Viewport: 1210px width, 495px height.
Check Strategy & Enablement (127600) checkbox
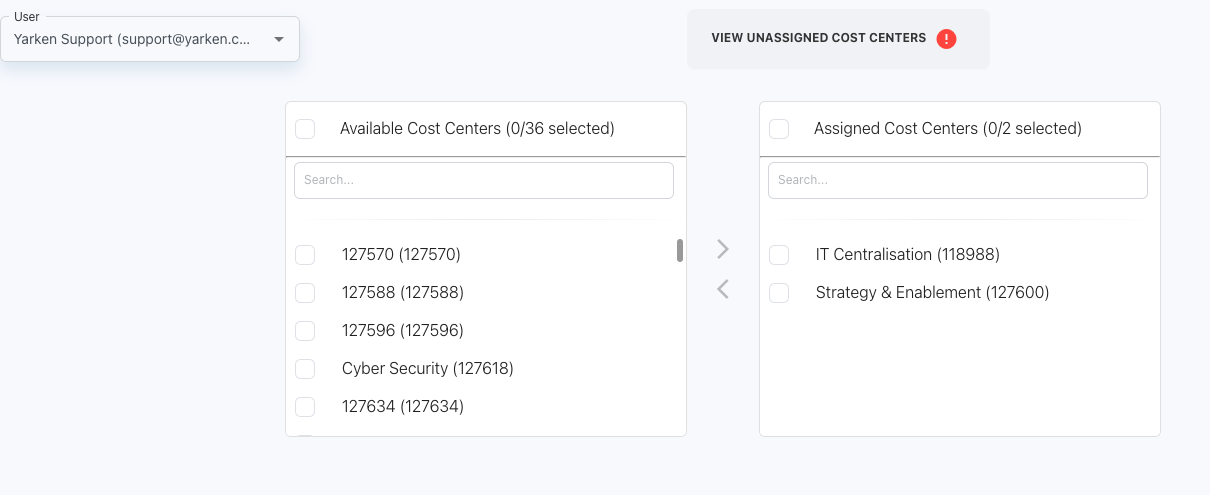pyautogui.click(x=779, y=293)
